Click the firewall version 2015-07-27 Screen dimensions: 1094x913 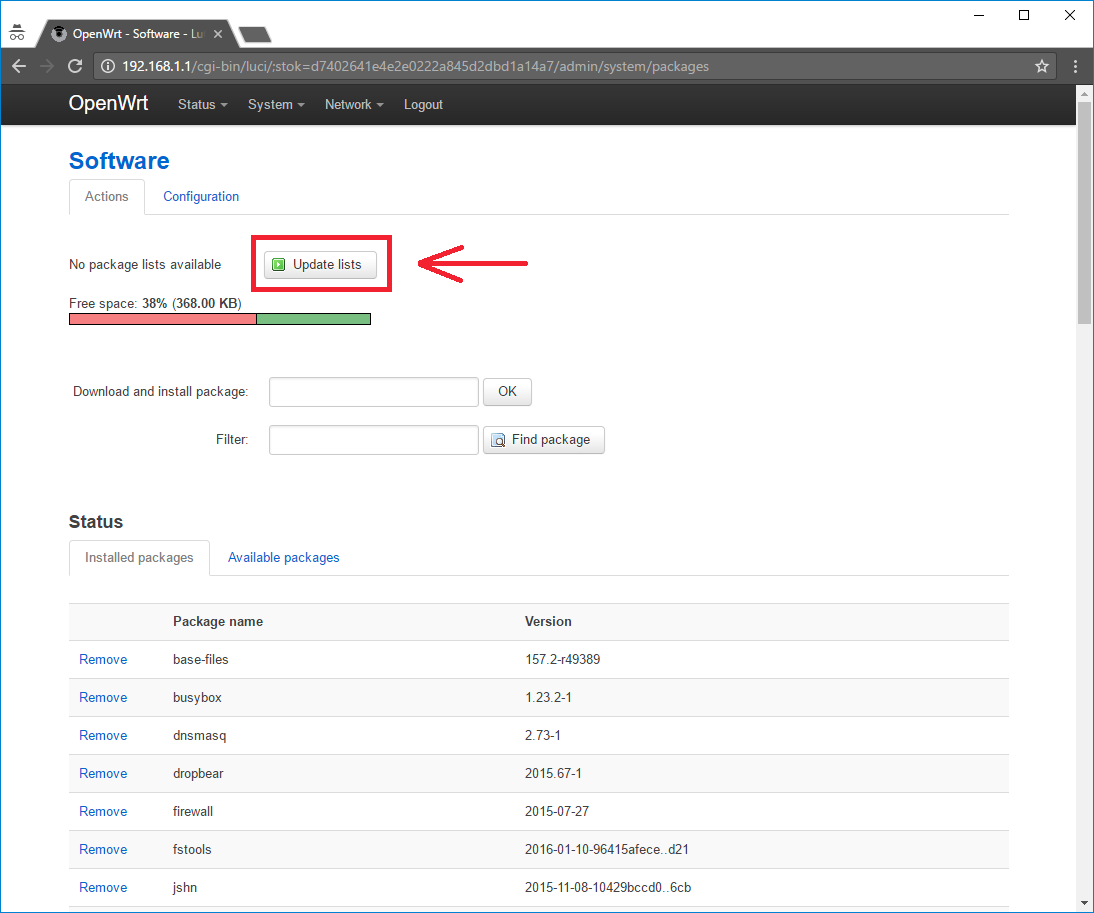coord(557,812)
